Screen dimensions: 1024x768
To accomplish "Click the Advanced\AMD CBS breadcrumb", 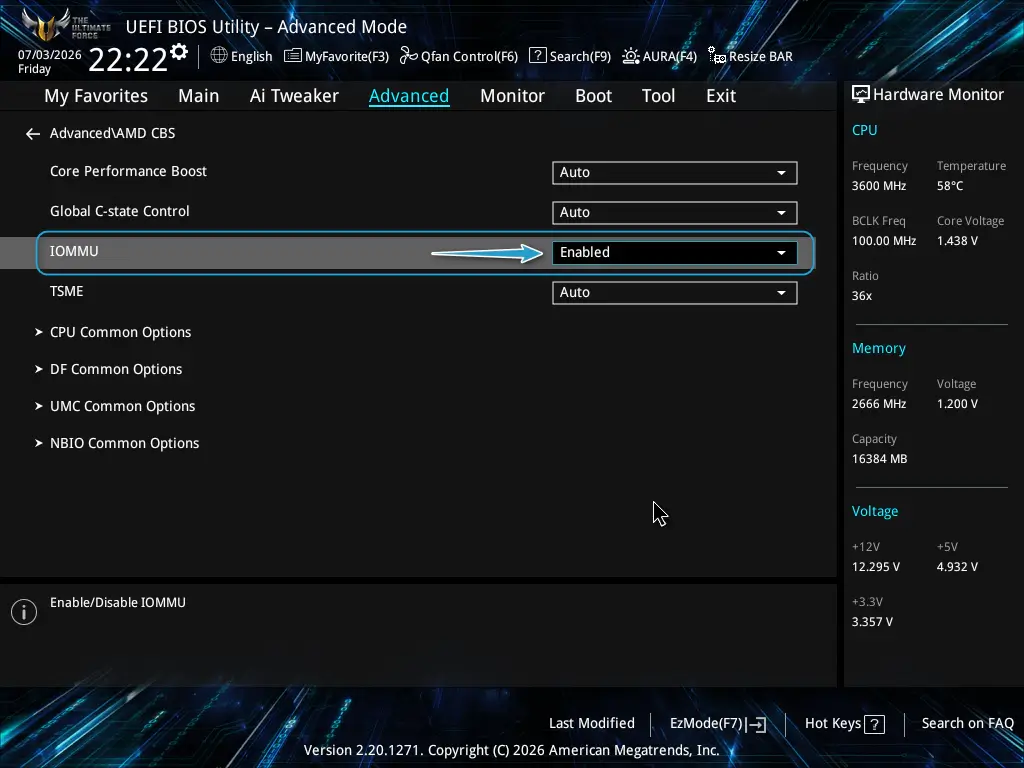I will pyautogui.click(x=112, y=133).
